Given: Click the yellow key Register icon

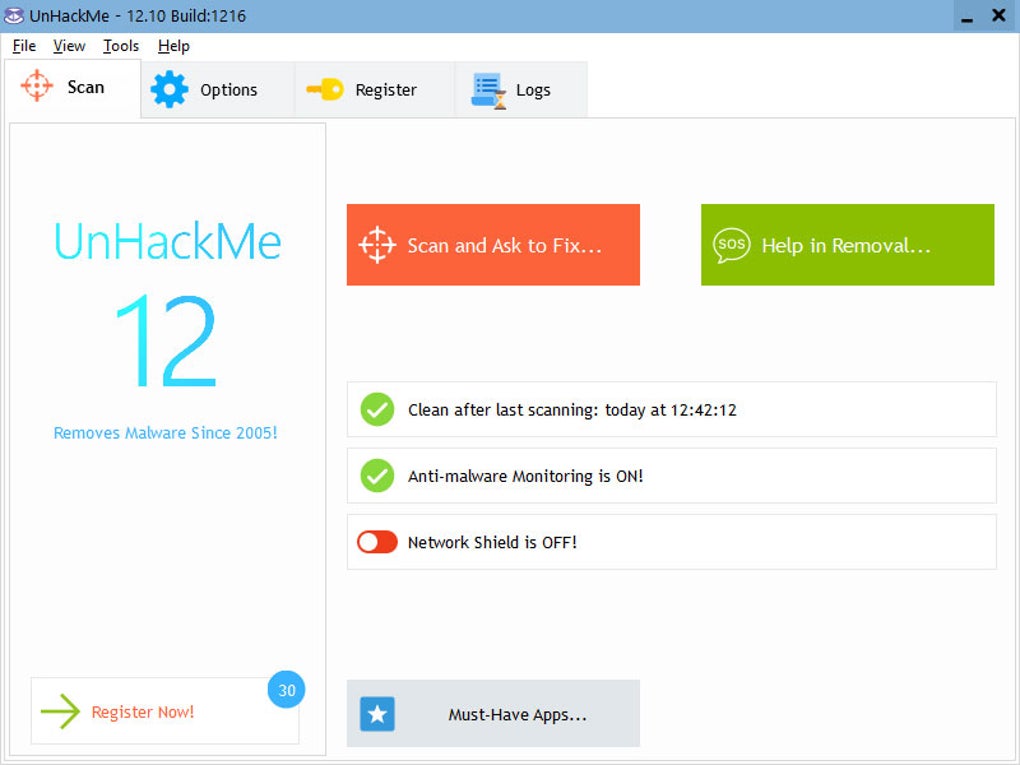Looking at the screenshot, I should tap(325, 89).
